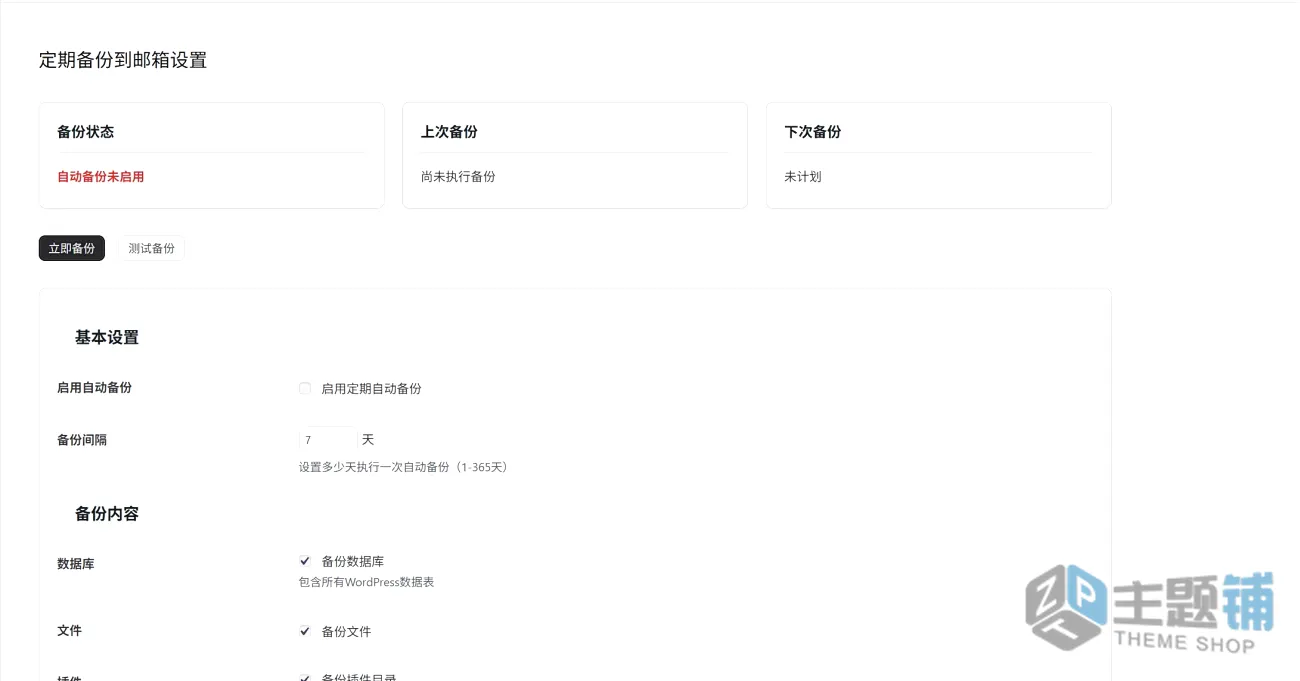The height and width of the screenshot is (681, 1300).
Task: Click the 测试备份 button
Action: tap(151, 248)
